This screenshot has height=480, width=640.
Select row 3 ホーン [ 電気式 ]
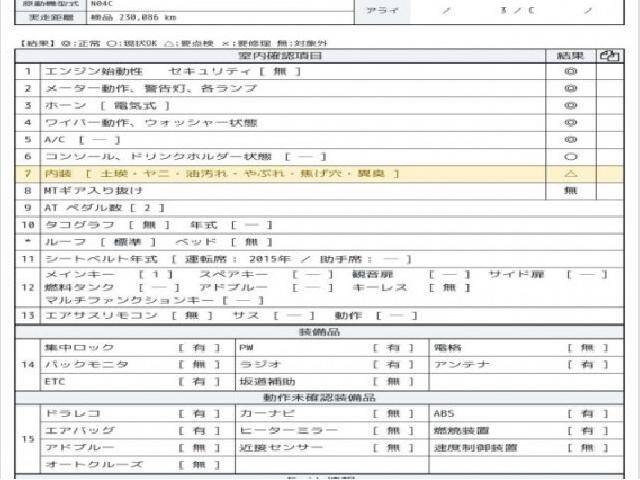coord(107,106)
